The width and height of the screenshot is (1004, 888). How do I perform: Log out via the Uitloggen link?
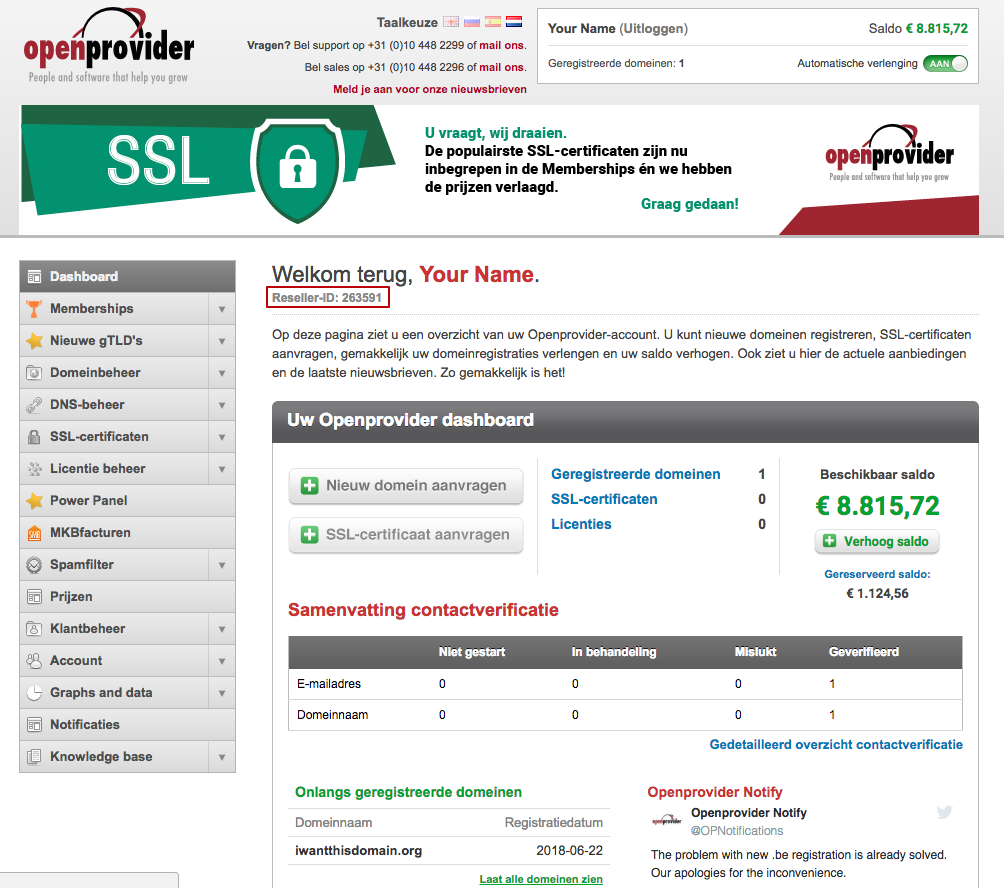(653, 28)
